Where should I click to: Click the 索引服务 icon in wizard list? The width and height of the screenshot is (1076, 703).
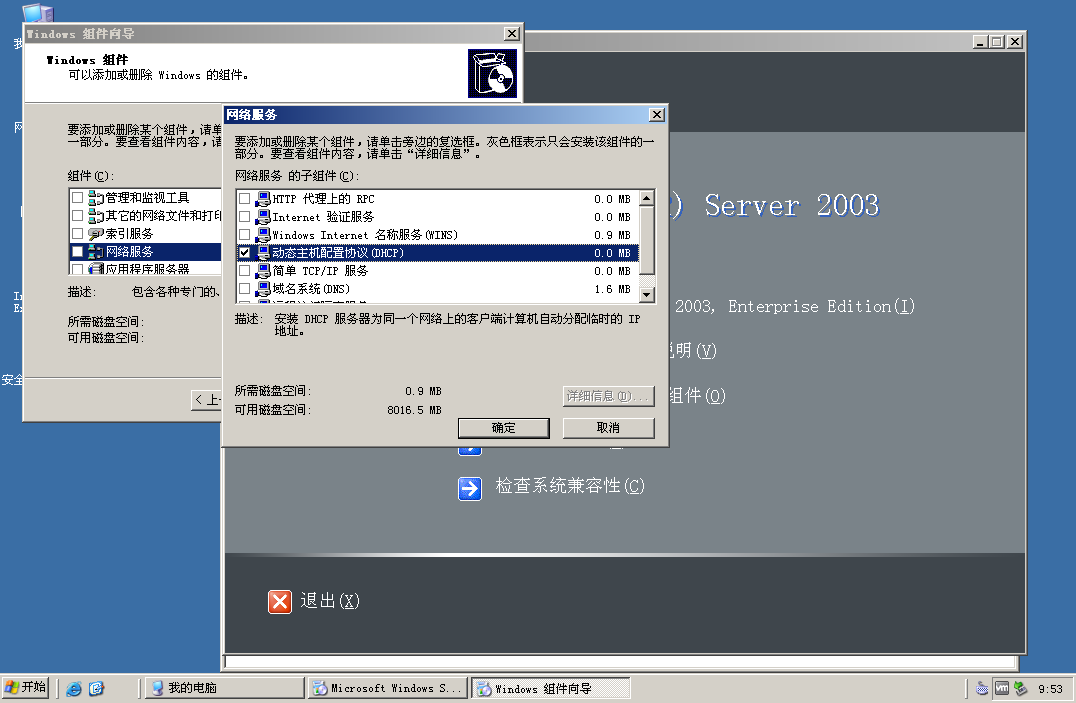tap(96, 234)
